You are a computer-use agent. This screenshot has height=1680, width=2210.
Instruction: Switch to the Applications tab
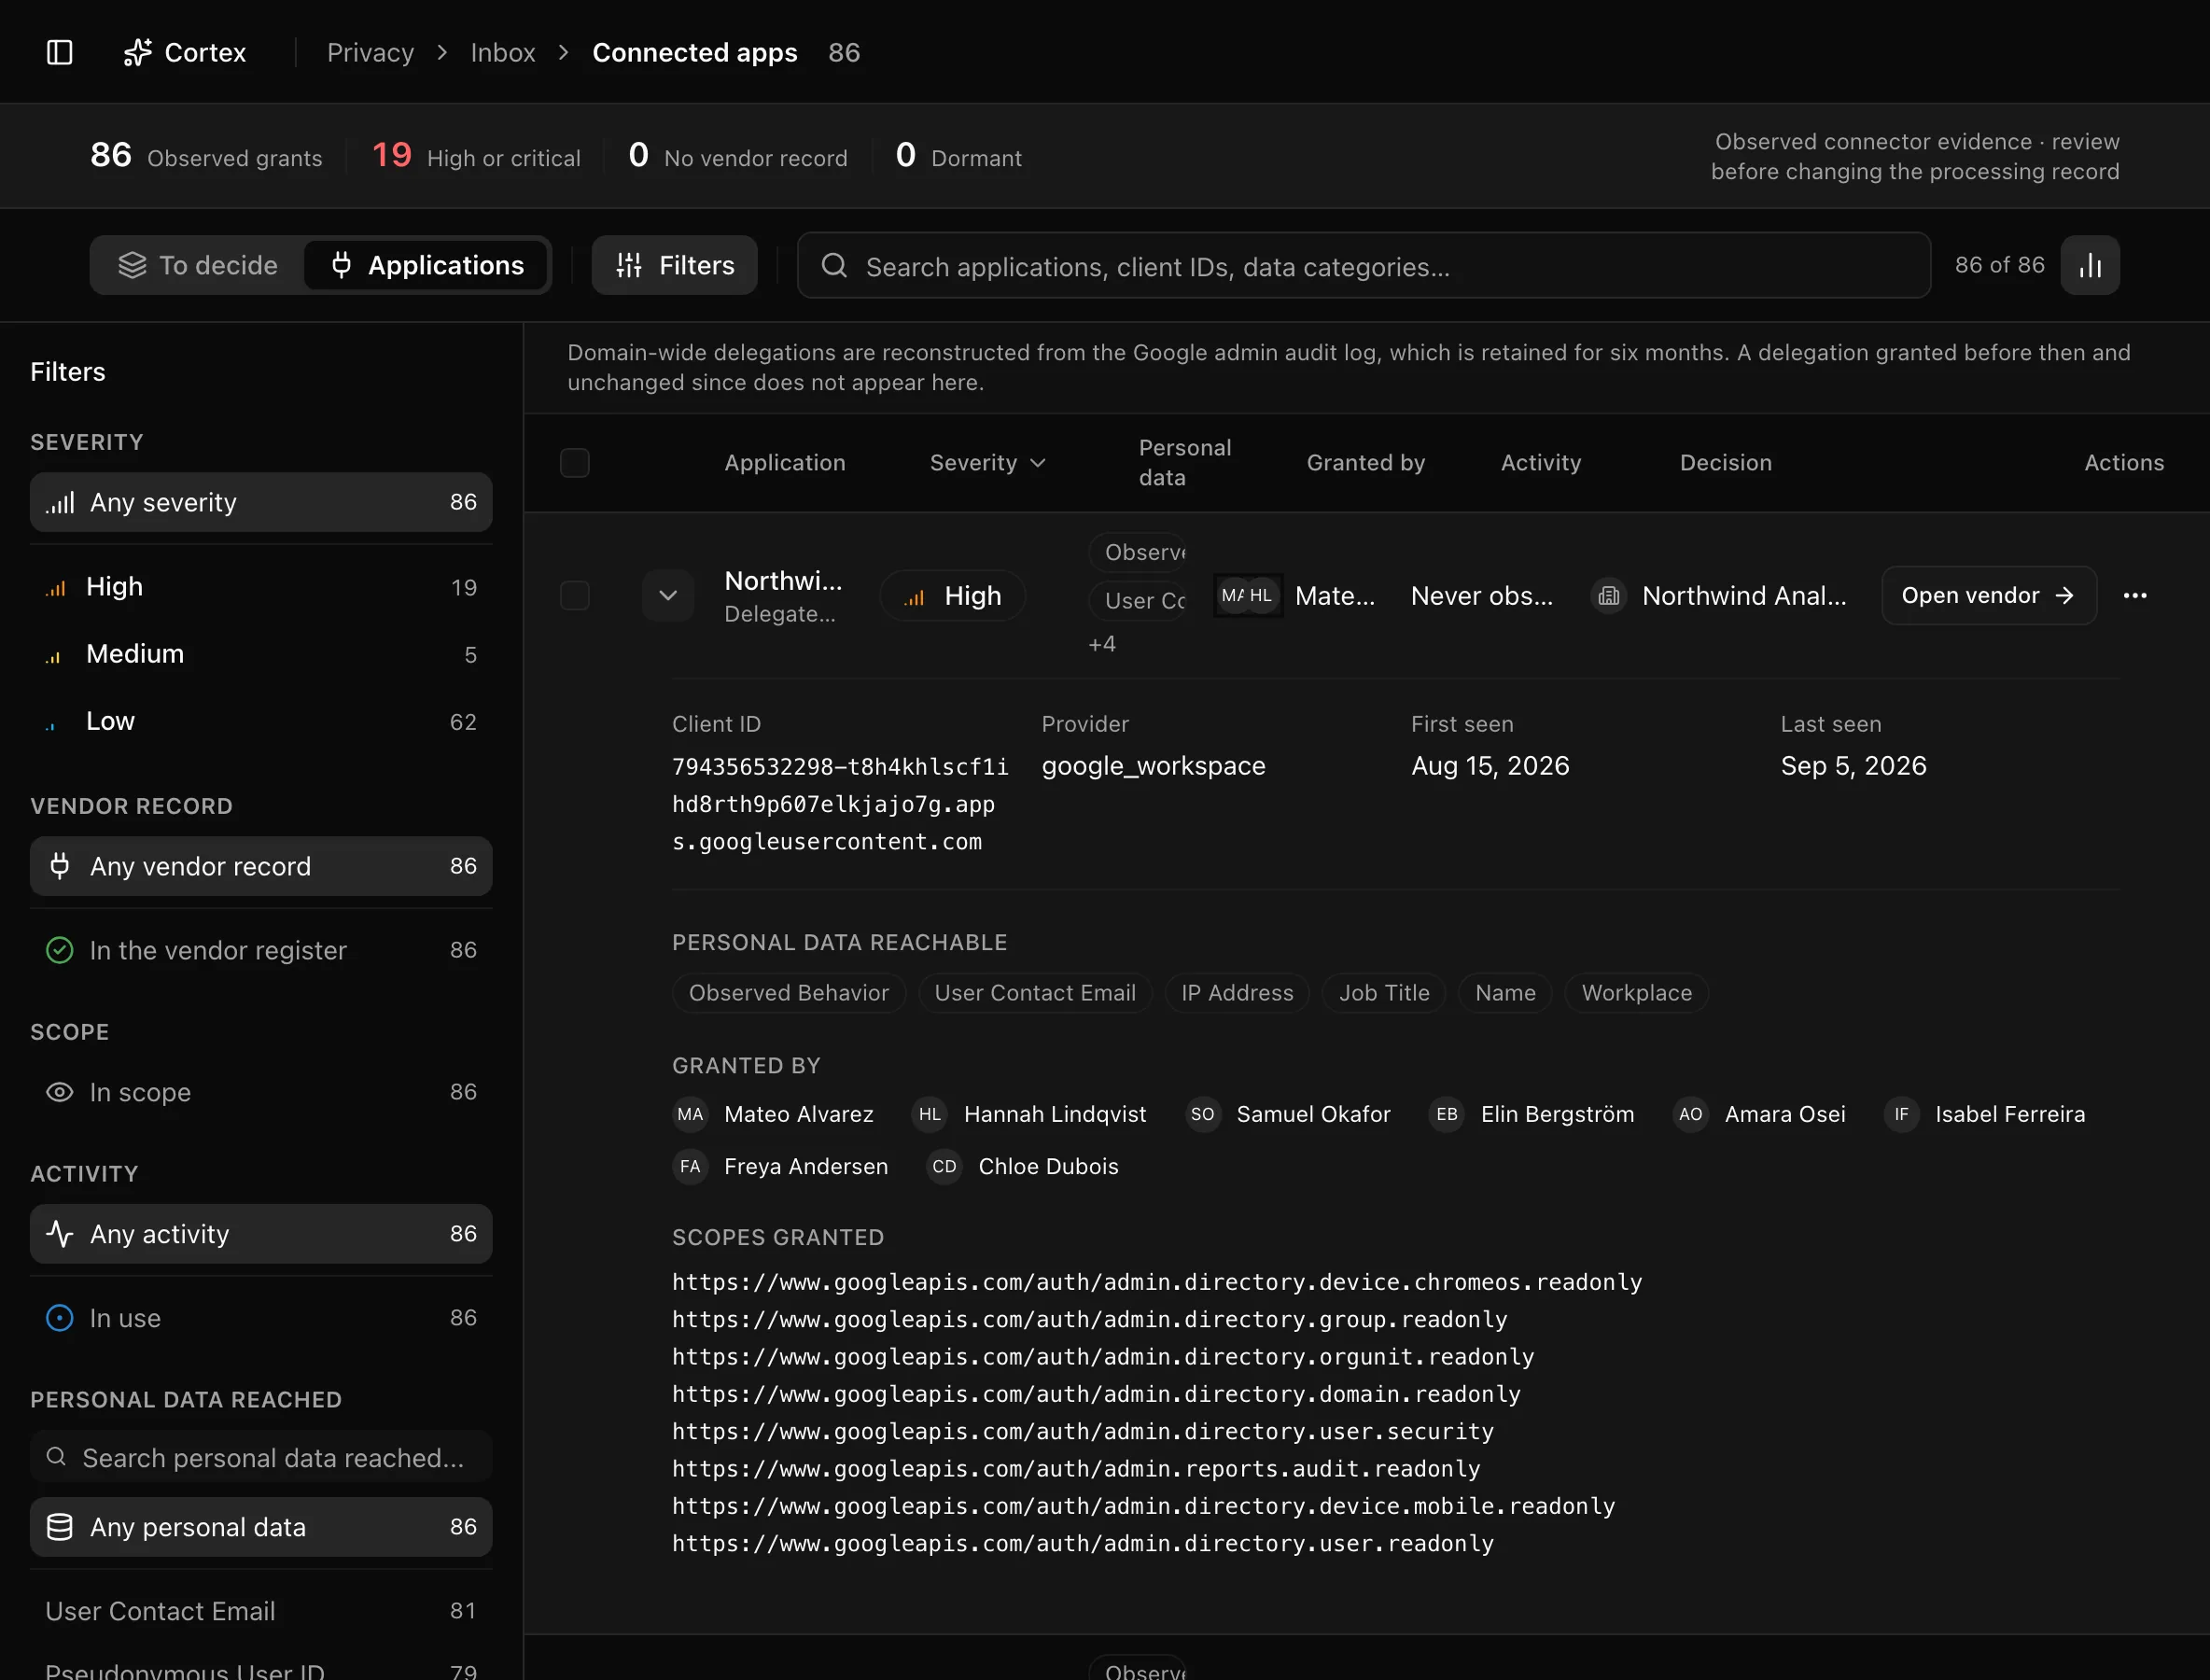427,265
